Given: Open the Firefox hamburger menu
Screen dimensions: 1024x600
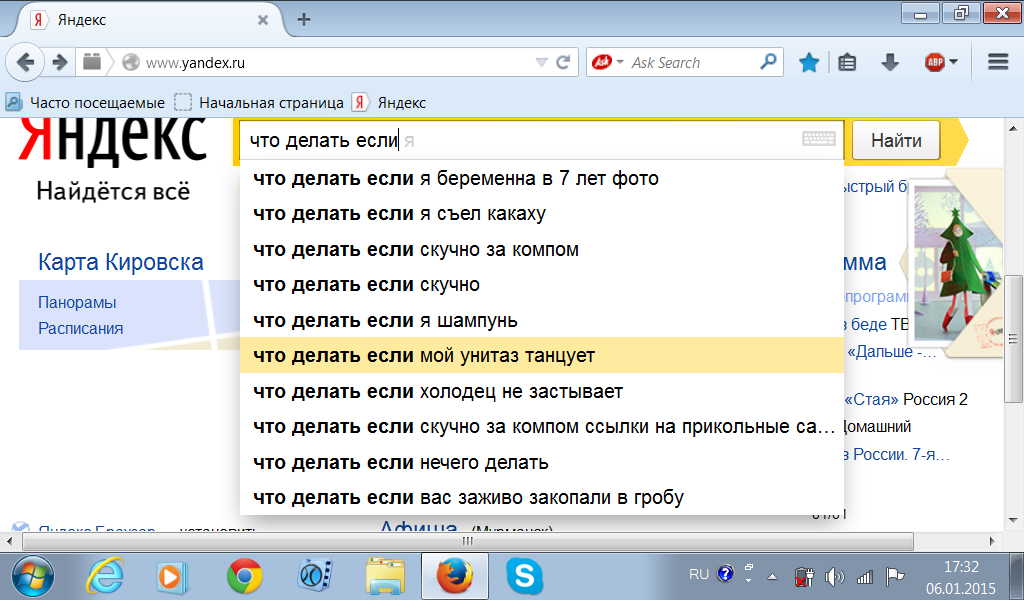Looking at the screenshot, I should pos(998,63).
